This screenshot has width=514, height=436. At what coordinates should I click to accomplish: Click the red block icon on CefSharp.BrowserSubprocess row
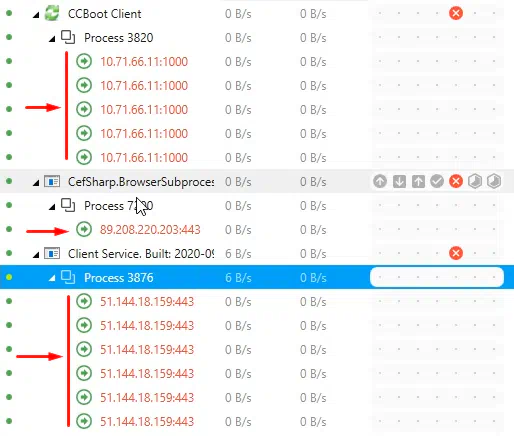(x=456, y=181)
